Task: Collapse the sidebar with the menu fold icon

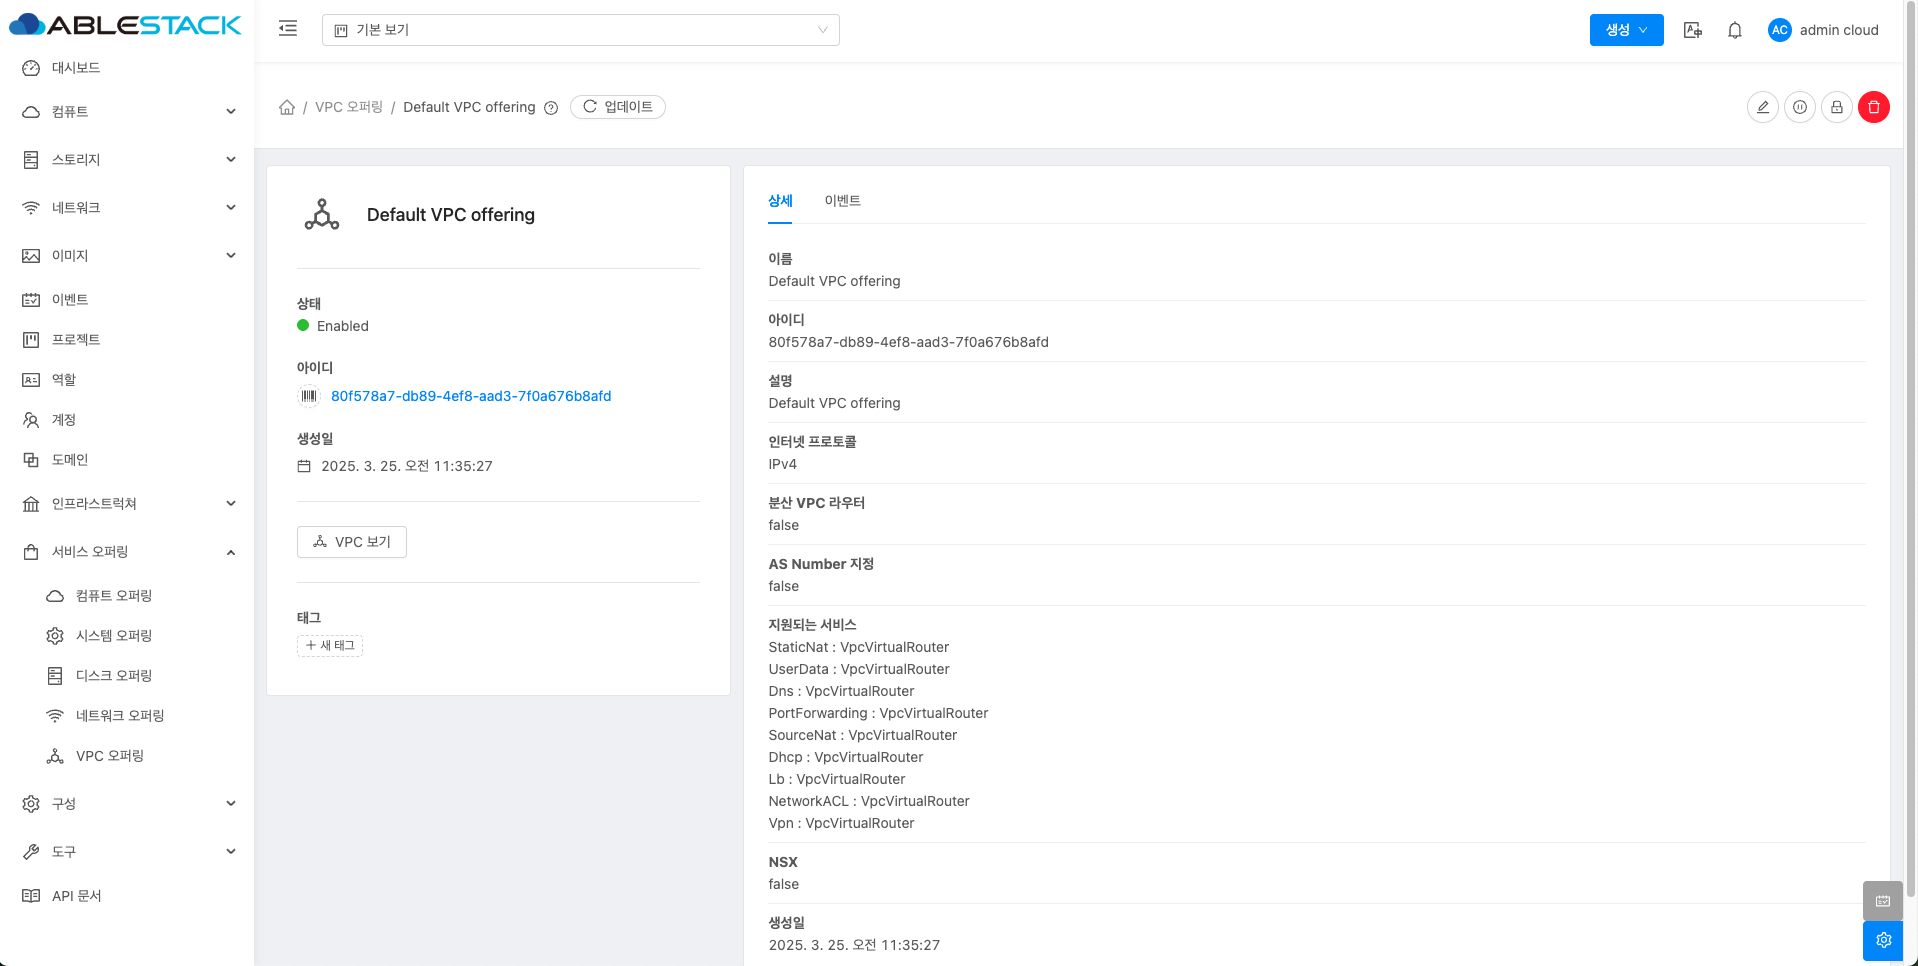Action: pyautogui.click(x=288, y=29)
